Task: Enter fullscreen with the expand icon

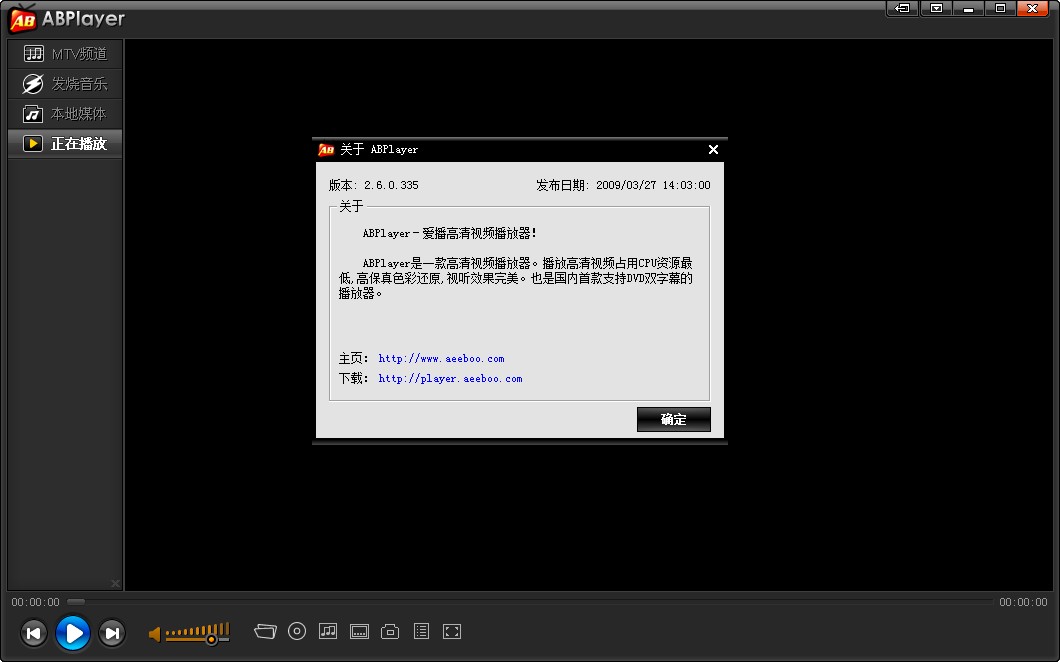Action: (451, 631)
